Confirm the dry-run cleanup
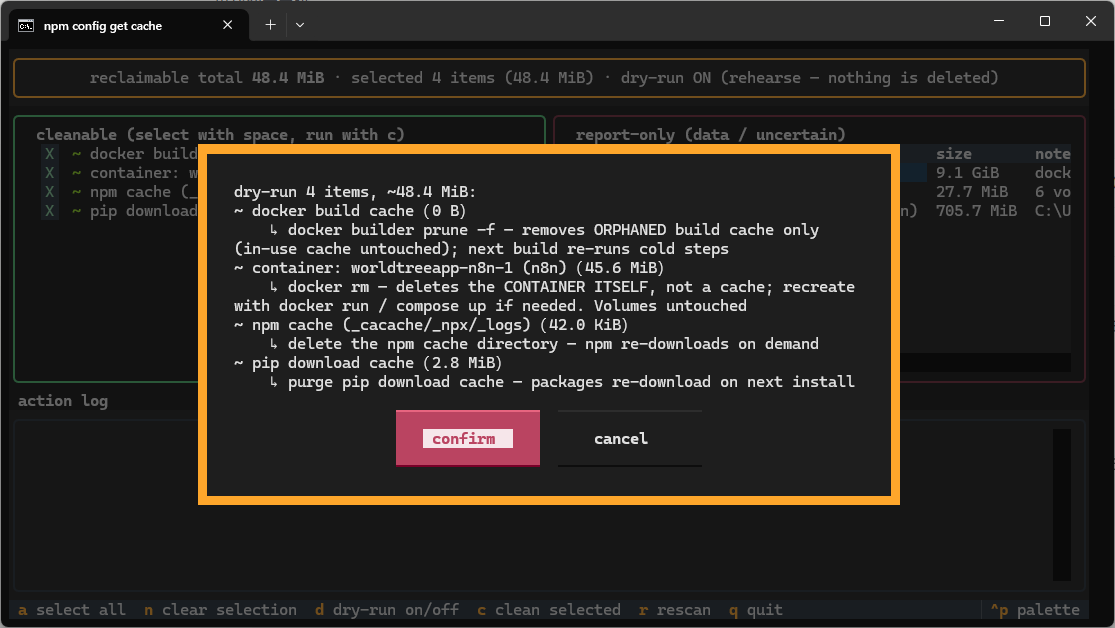The image size is (1115, 628). coord(468,438)
